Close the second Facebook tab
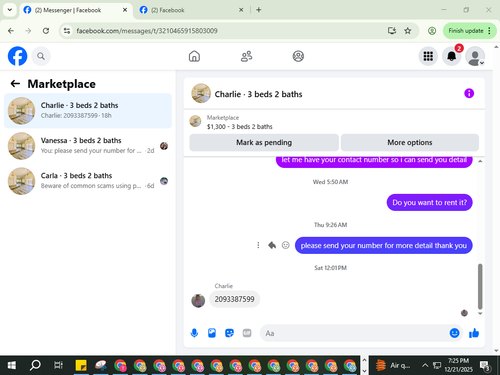 [241, 10]
